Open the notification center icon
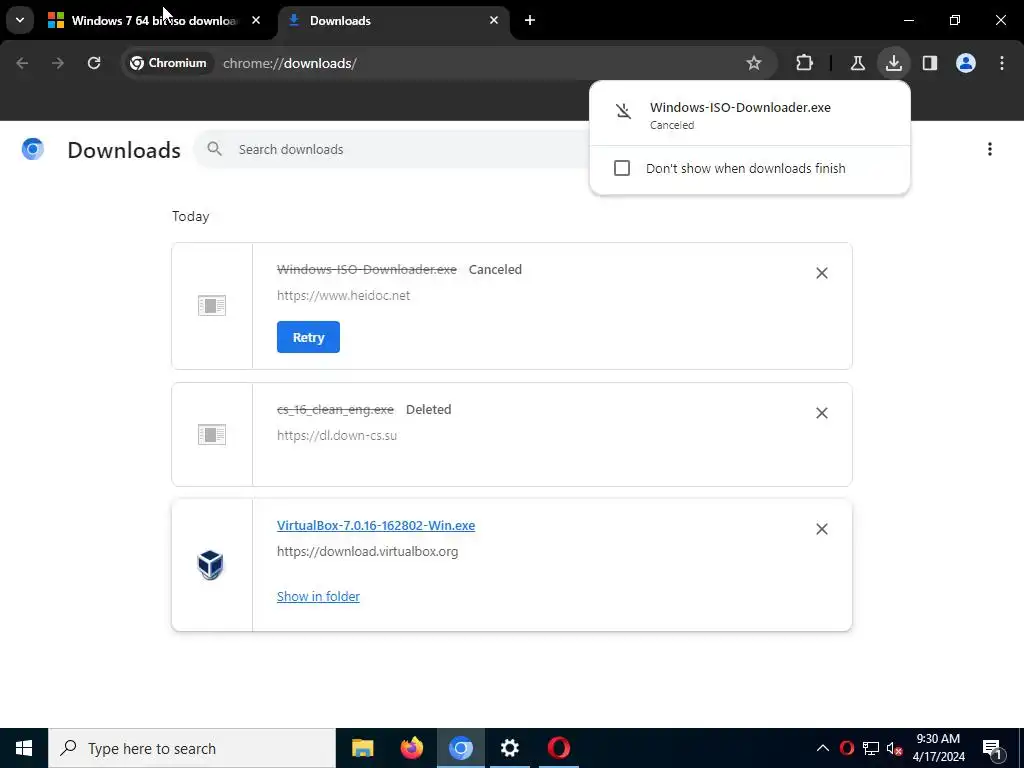Screen dimensions: 1024x768 tap(993, 748)
